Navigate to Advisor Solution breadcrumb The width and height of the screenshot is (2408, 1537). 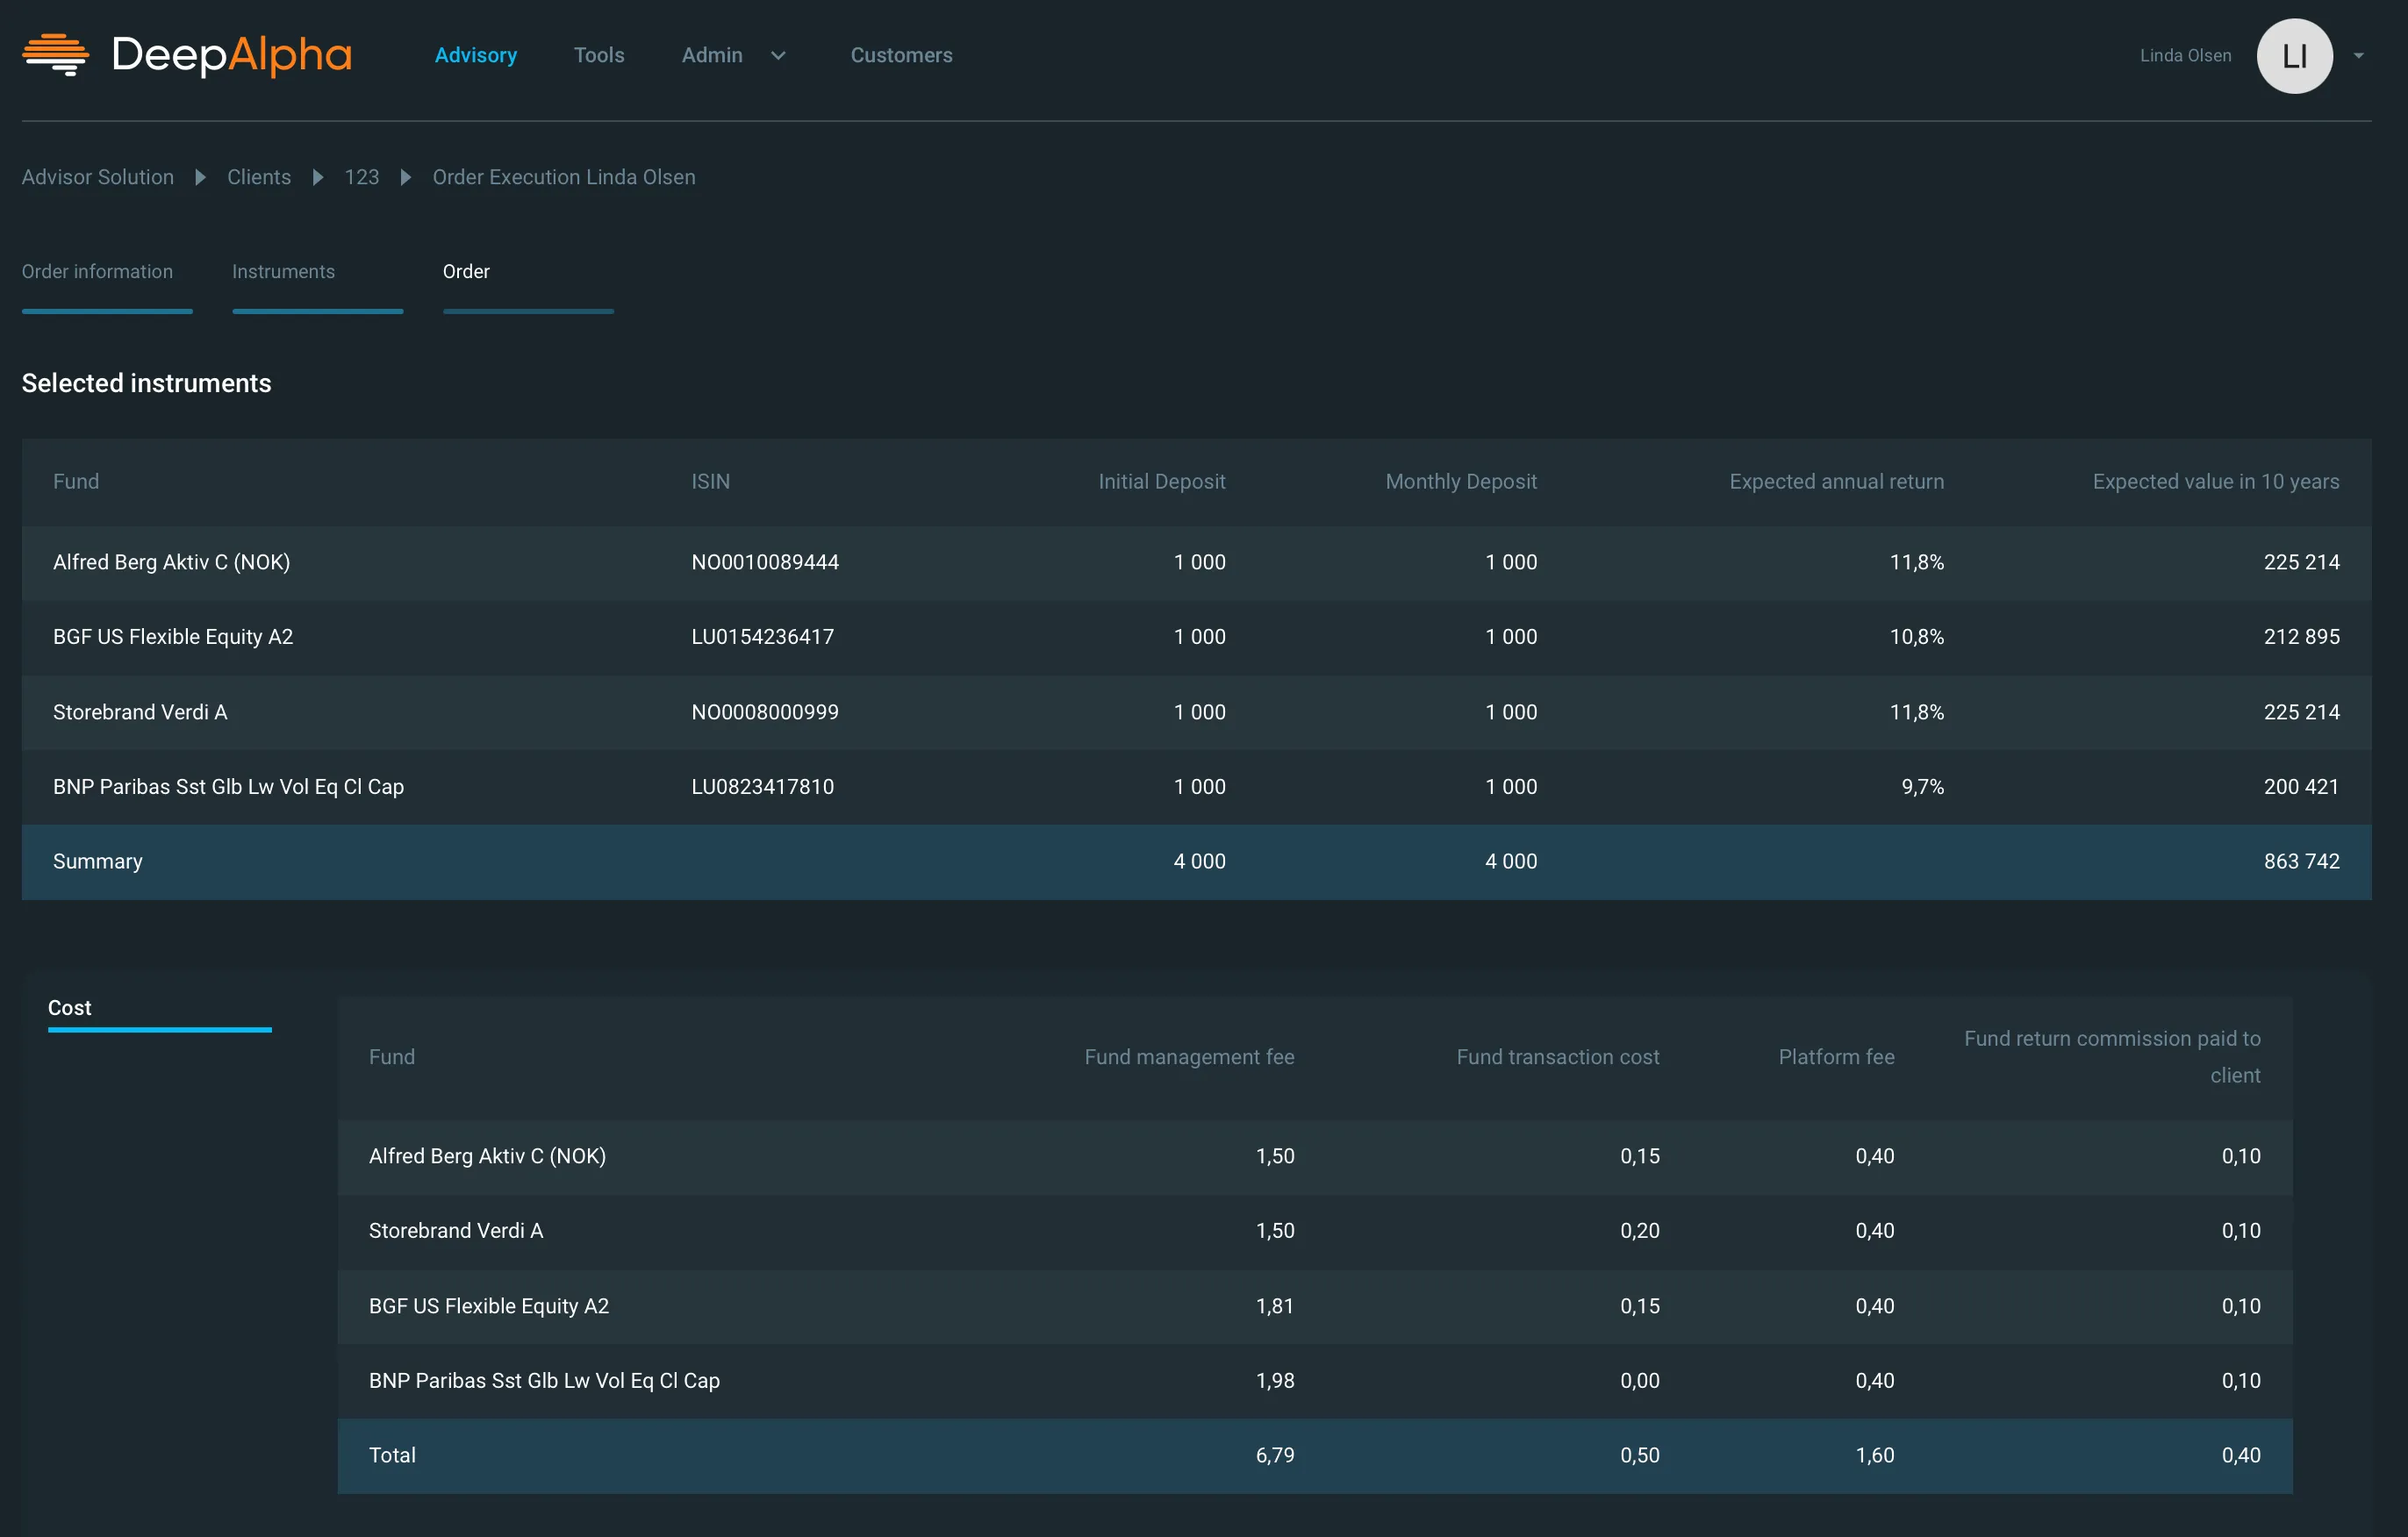(98, 177)
